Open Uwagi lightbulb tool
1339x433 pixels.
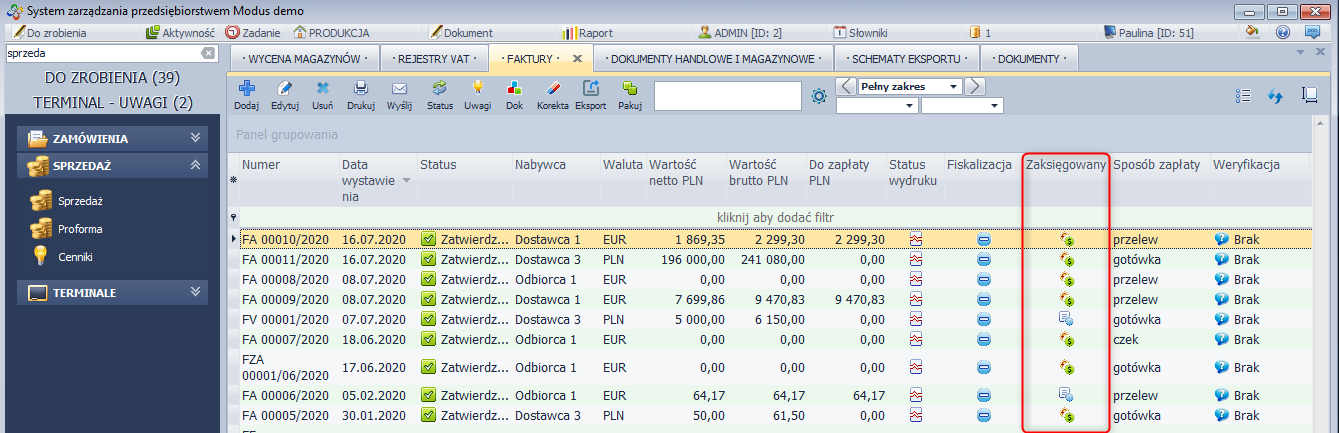coord(477,89)
